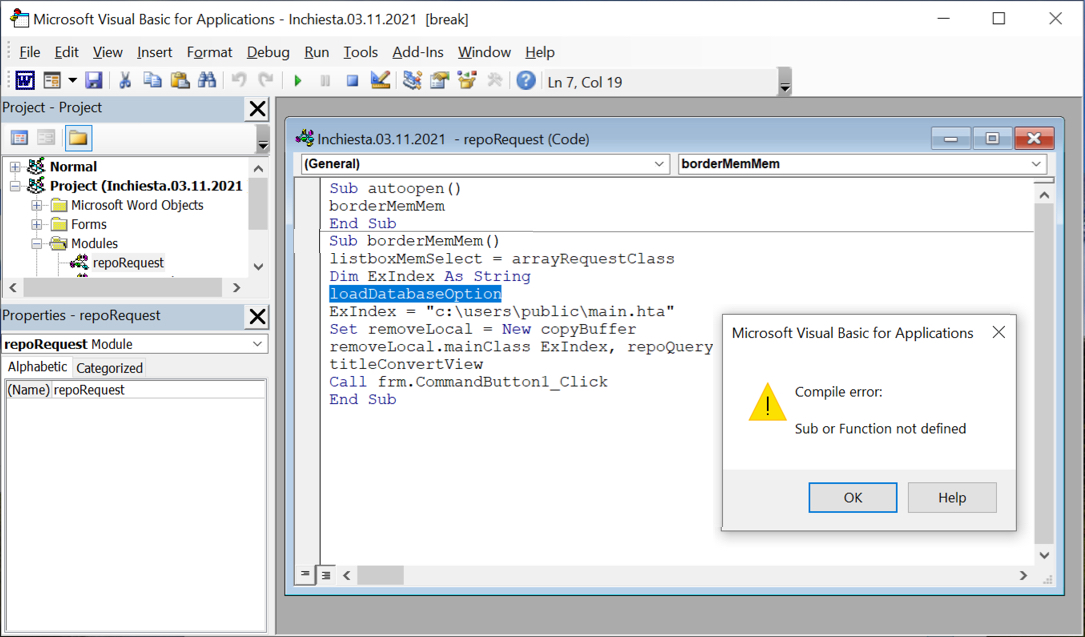The width and height of the screenshot is (1085, 637).
Task: Open the Run menu
Action: pos(316,52)
